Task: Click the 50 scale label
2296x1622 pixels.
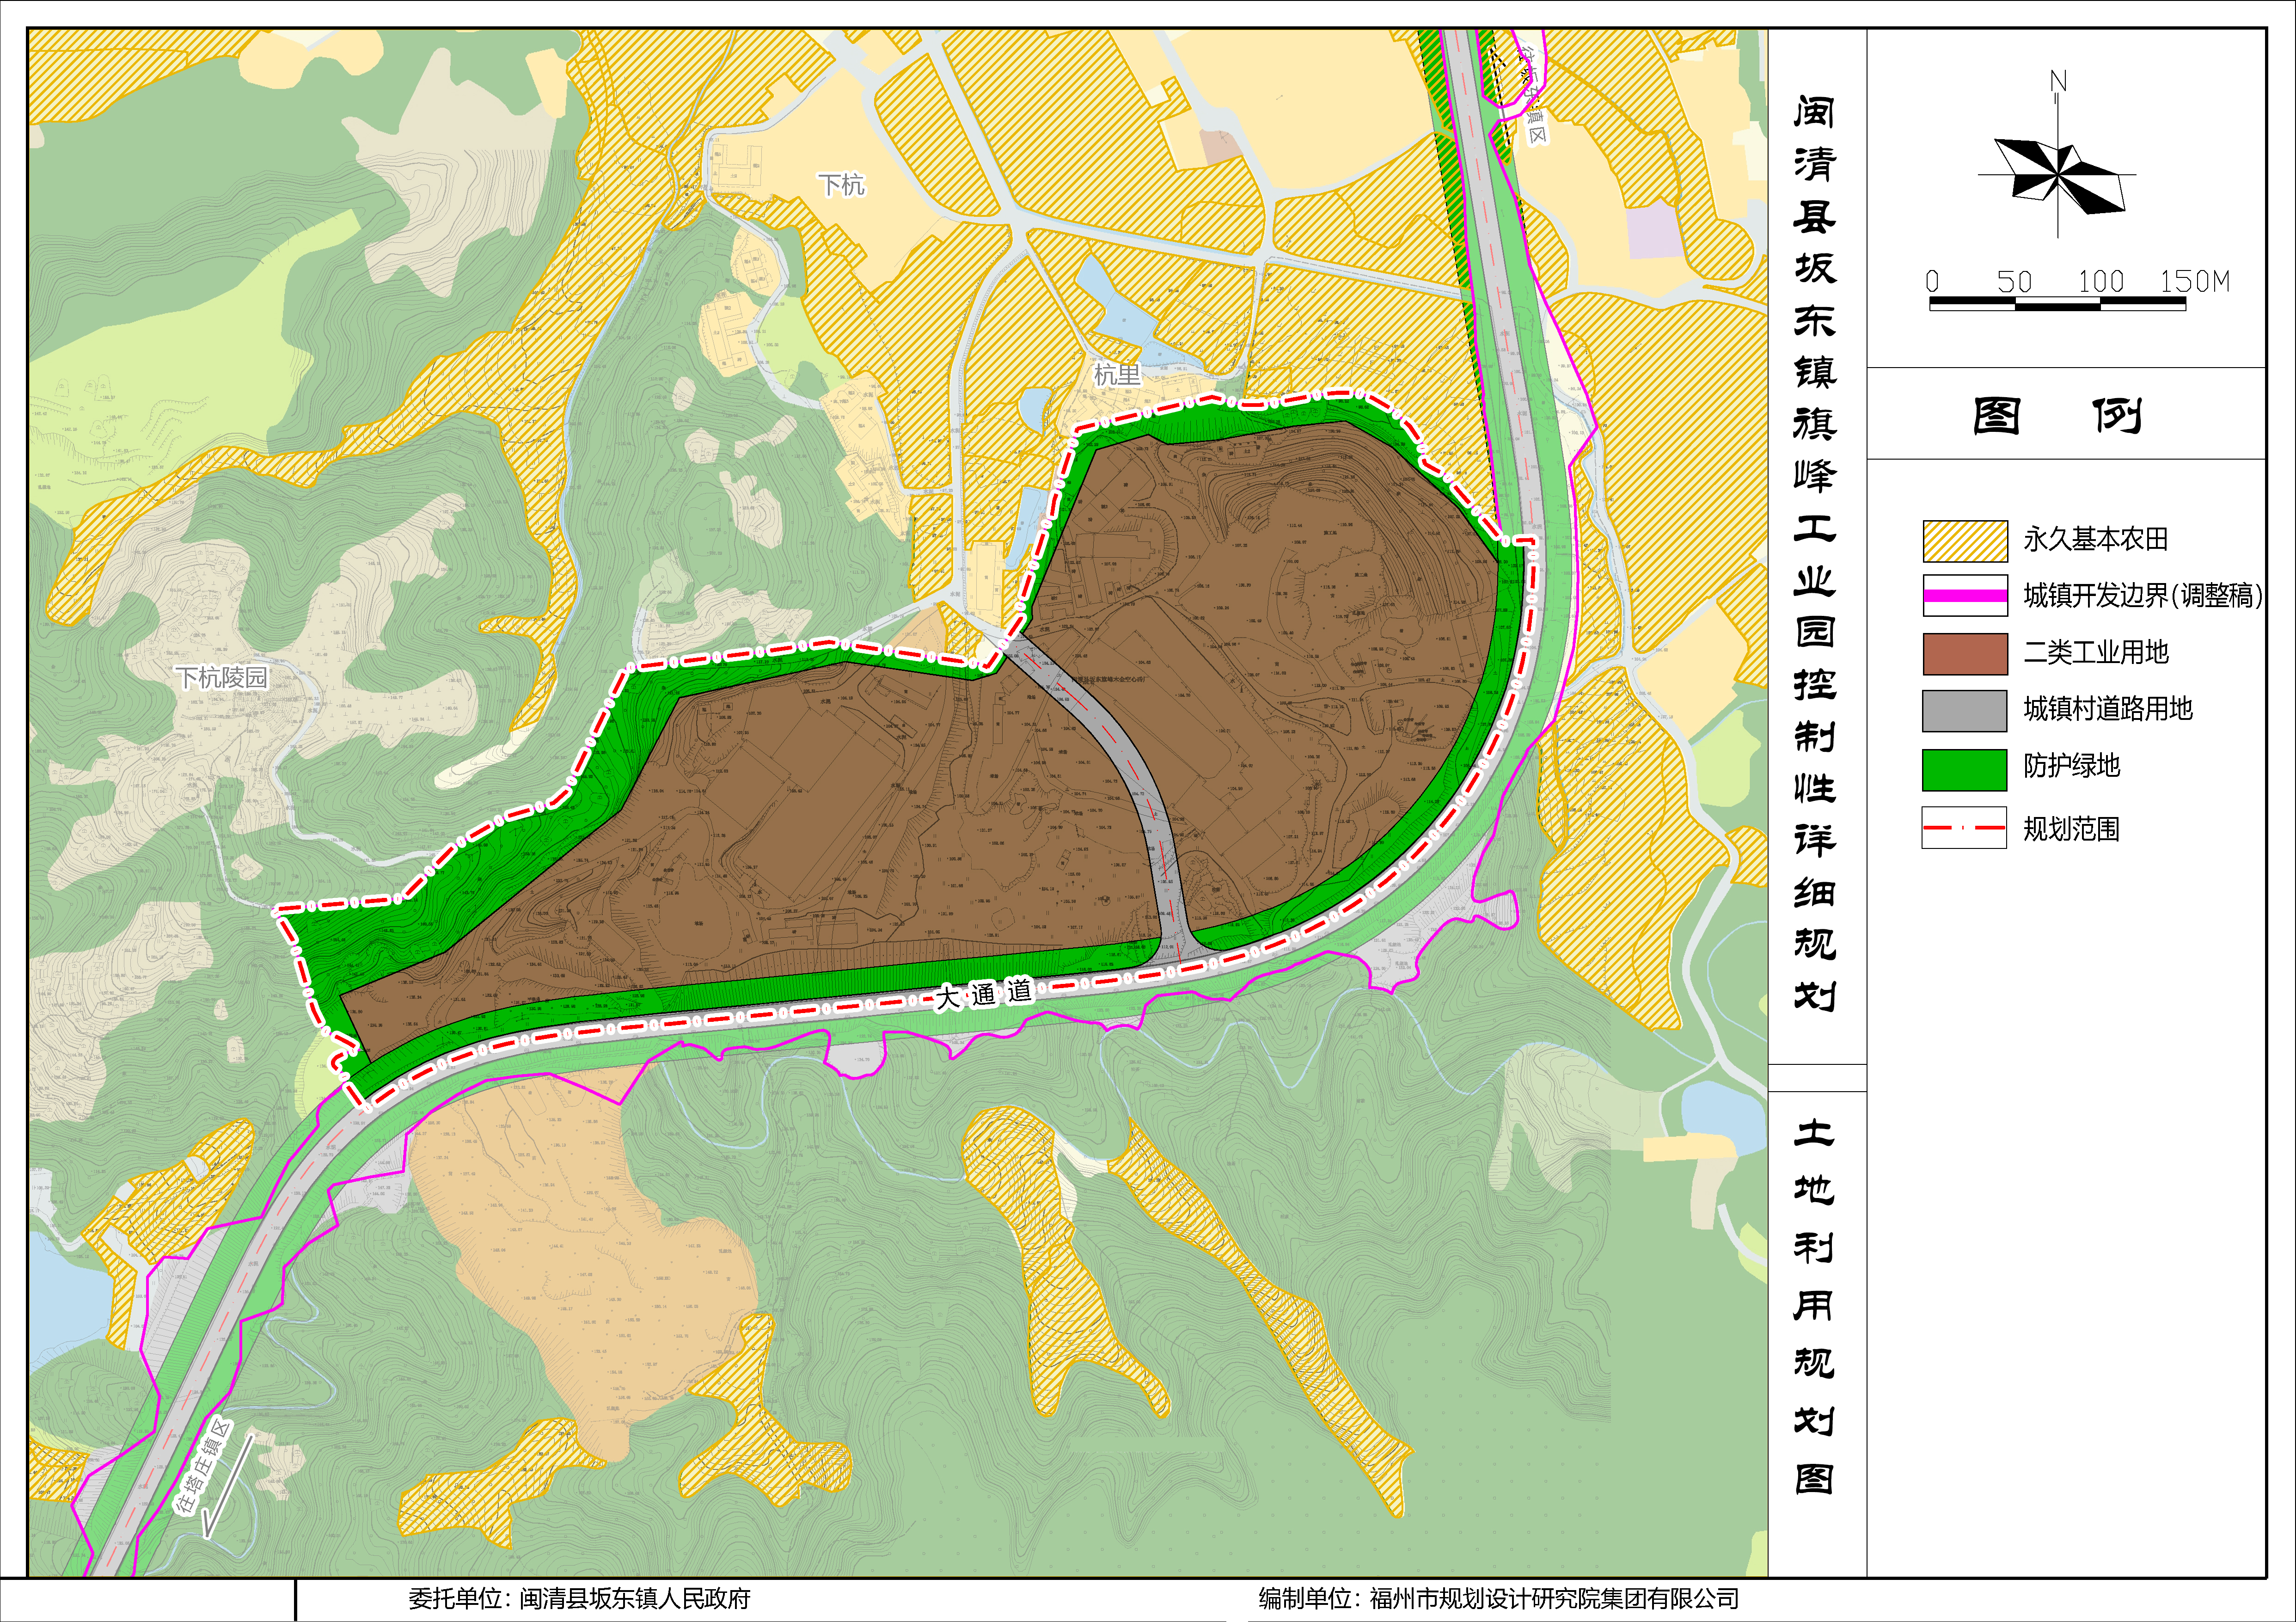Action: tap(2015, 282)
